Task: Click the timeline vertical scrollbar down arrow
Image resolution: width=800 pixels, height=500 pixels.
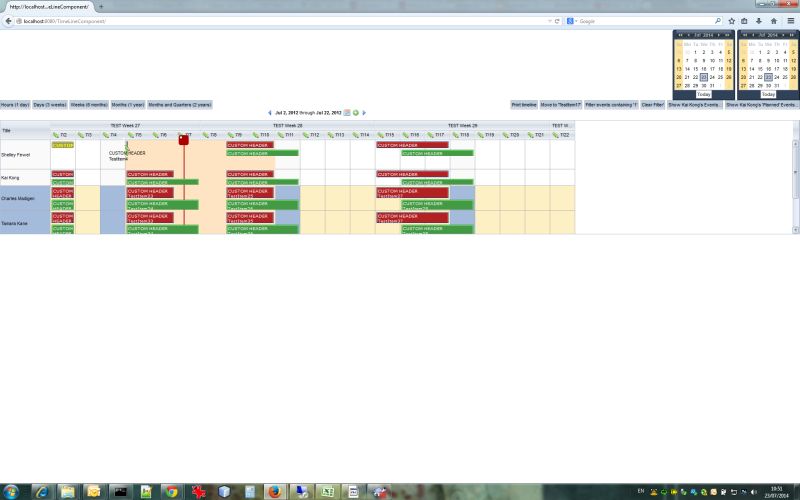Action: [796, 230]
